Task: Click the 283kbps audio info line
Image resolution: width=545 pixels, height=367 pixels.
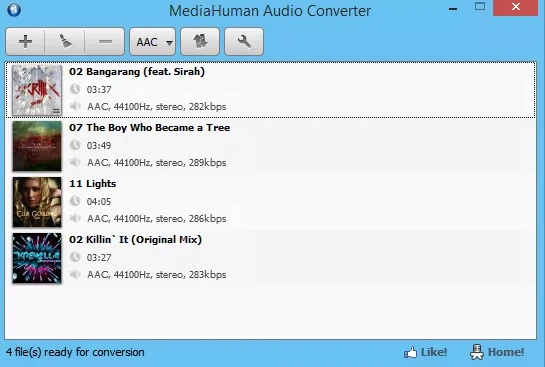Action: pyautogui.click(x=157, y=274)
